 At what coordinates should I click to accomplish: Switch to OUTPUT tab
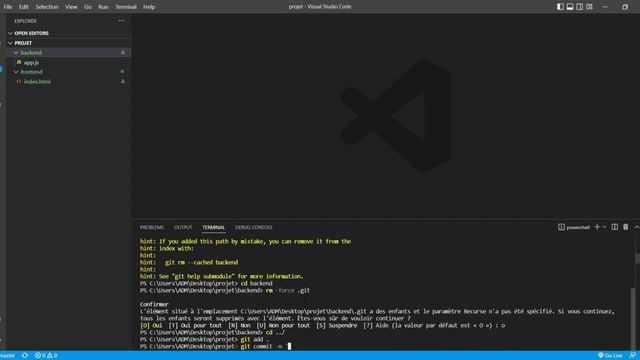[x=183, y=227]
